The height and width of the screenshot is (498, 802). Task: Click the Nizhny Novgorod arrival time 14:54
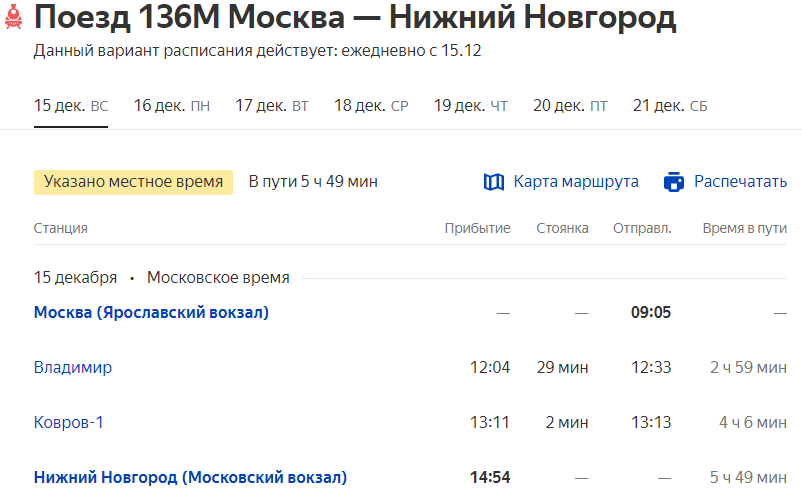[x=490, y=477]
